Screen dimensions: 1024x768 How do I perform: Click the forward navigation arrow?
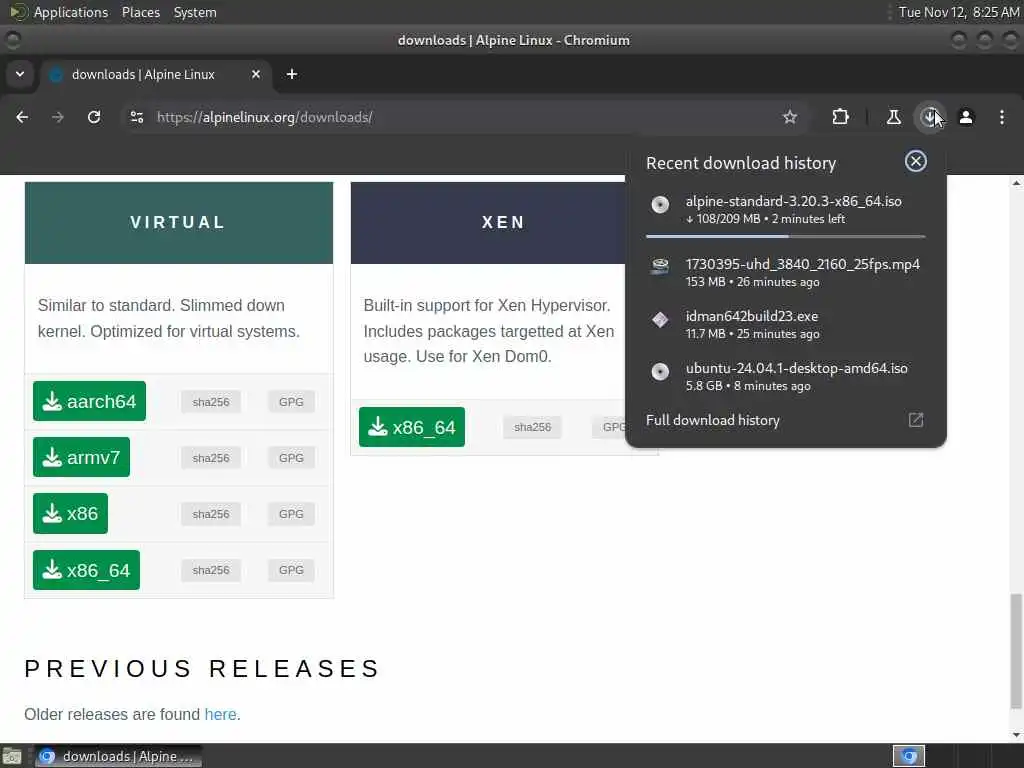58,117
